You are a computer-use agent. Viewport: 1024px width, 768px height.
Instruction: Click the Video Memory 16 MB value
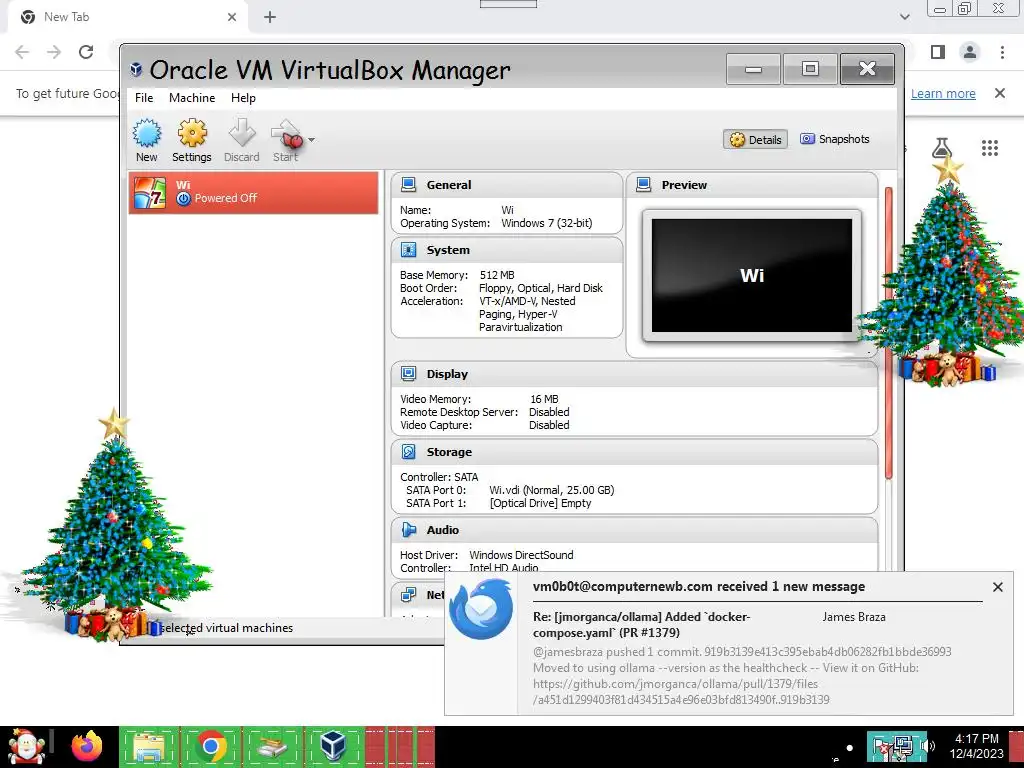[x=544, y=399]
